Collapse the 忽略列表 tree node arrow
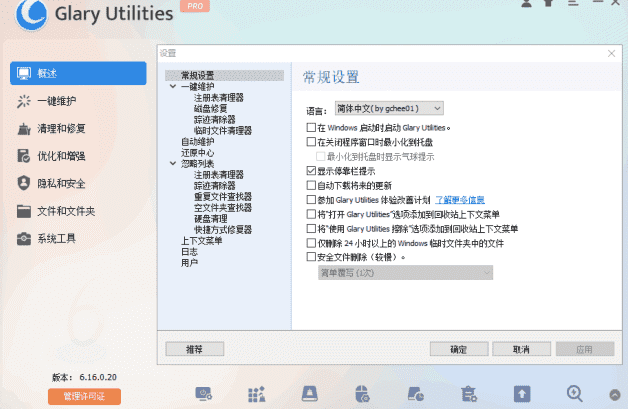Viewport: 628px width, 409px height. click(x=173, y=163)
